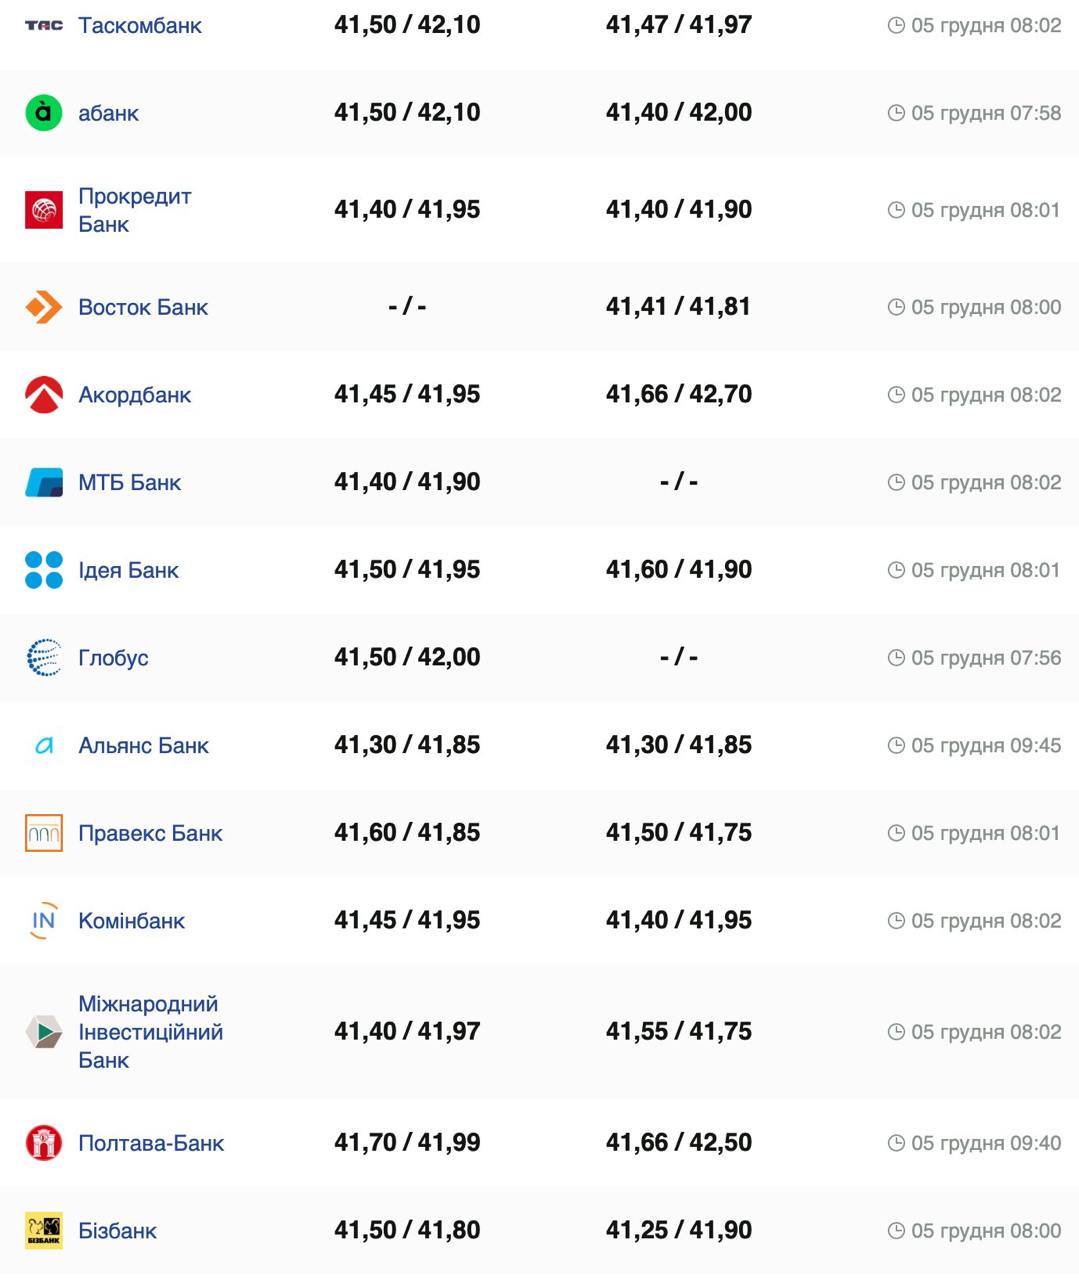
Task: Click the Глобус globe logo icon
Action: (x=43, y=658)
